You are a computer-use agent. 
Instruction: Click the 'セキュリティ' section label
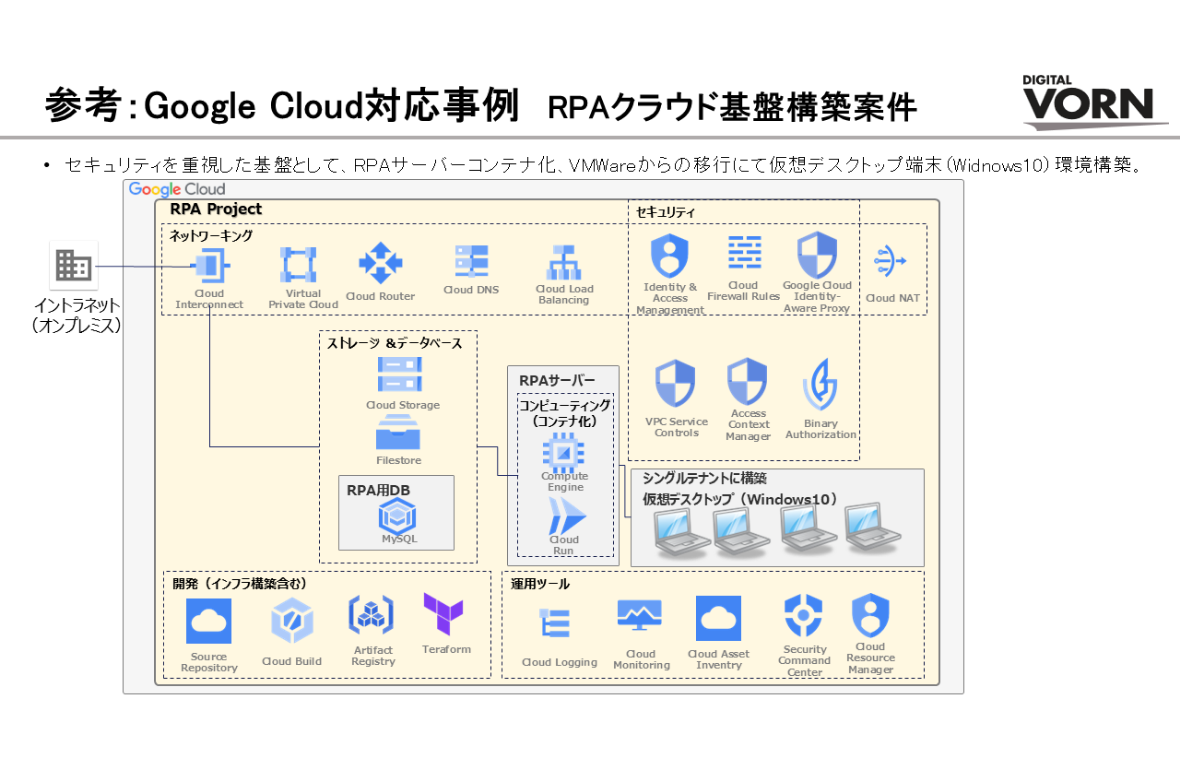click(665, 212)
